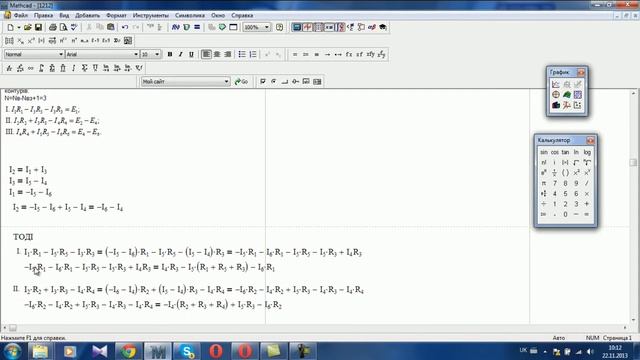Viewport: 640px width, 360px height.
Task: Close the График palette
Action: pyautogui.click(x=581, y=72)
